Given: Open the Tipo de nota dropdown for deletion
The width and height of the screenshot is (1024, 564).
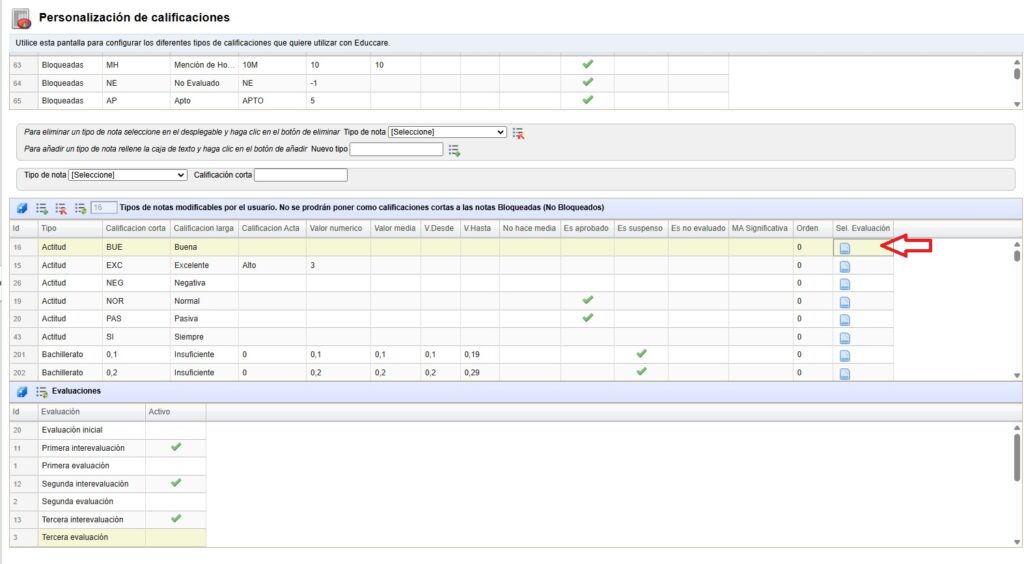Looking at the screenshot, I should point(447,132).
